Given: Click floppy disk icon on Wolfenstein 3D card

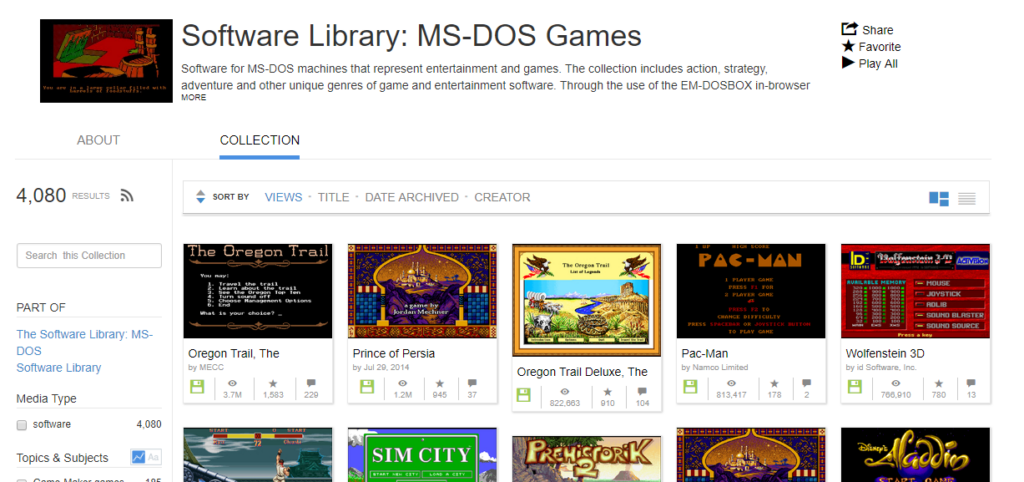Looking at the screenshot, I should click(855, 387).
